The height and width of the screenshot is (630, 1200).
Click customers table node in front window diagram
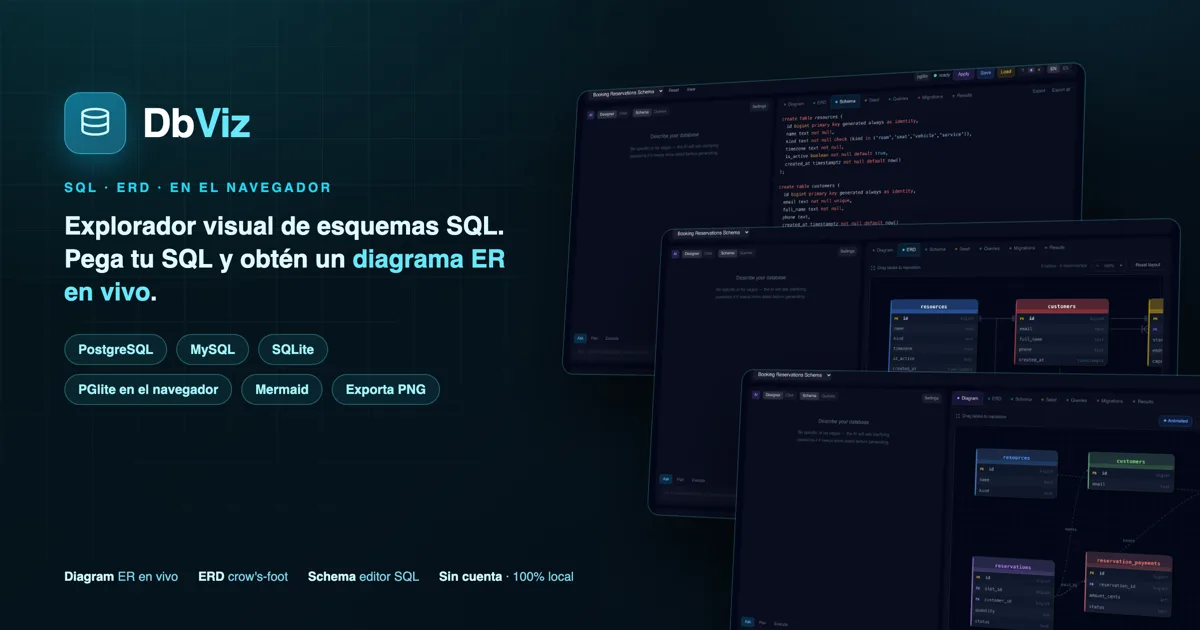[1131, 472]
